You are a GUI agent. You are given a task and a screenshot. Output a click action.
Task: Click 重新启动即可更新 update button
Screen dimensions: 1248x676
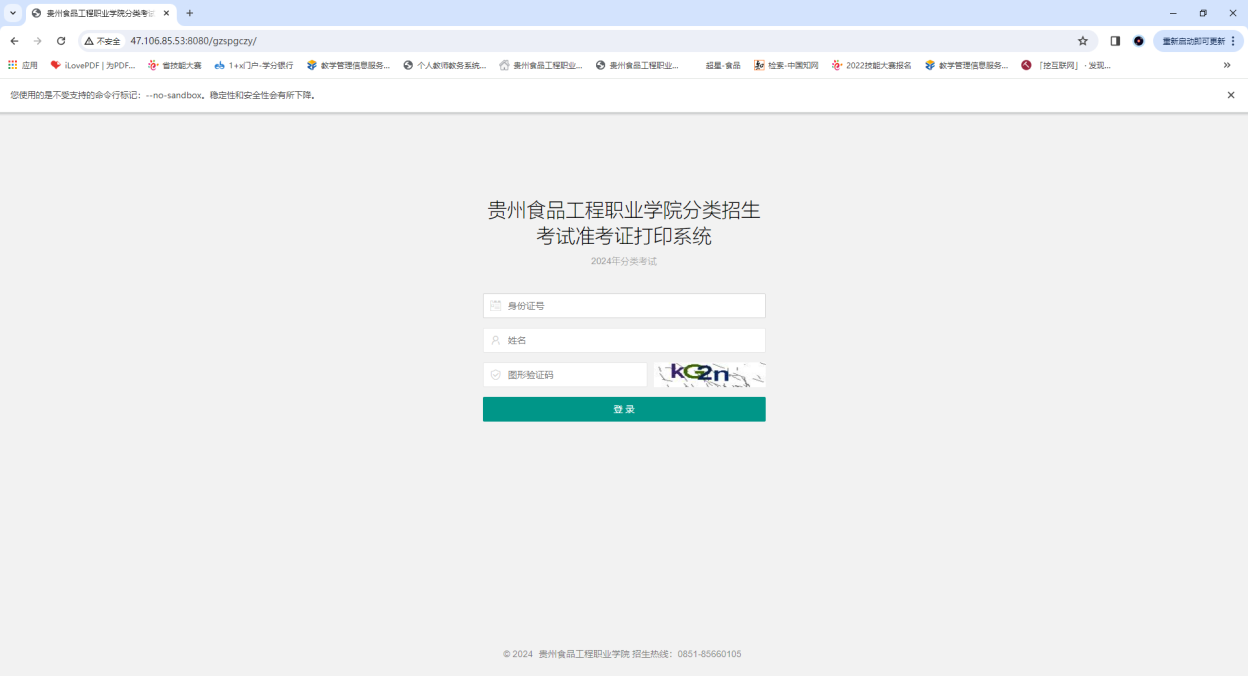tap(1192, 41)
